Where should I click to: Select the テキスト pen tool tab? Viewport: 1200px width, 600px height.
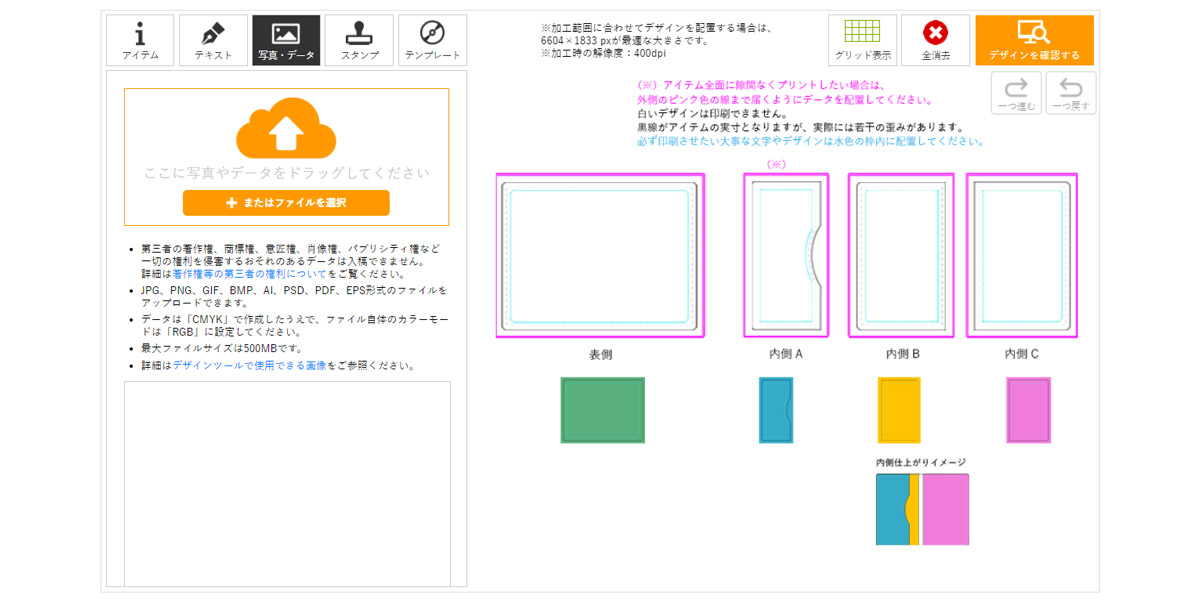[213, 40]
